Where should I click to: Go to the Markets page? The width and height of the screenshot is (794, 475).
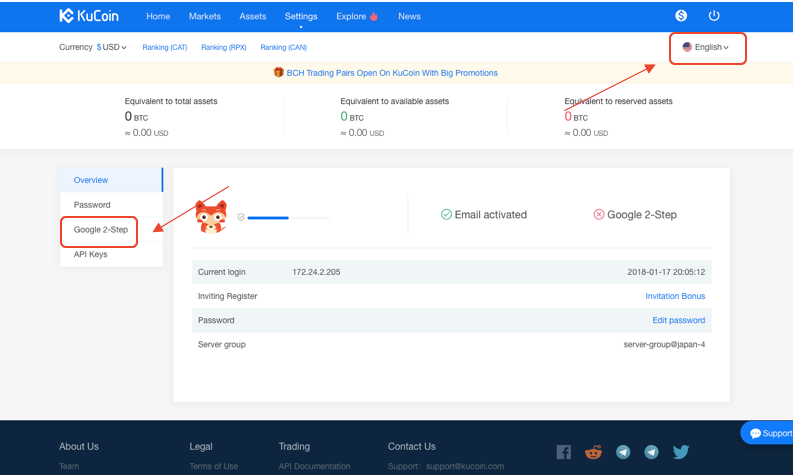click(205, 16)
